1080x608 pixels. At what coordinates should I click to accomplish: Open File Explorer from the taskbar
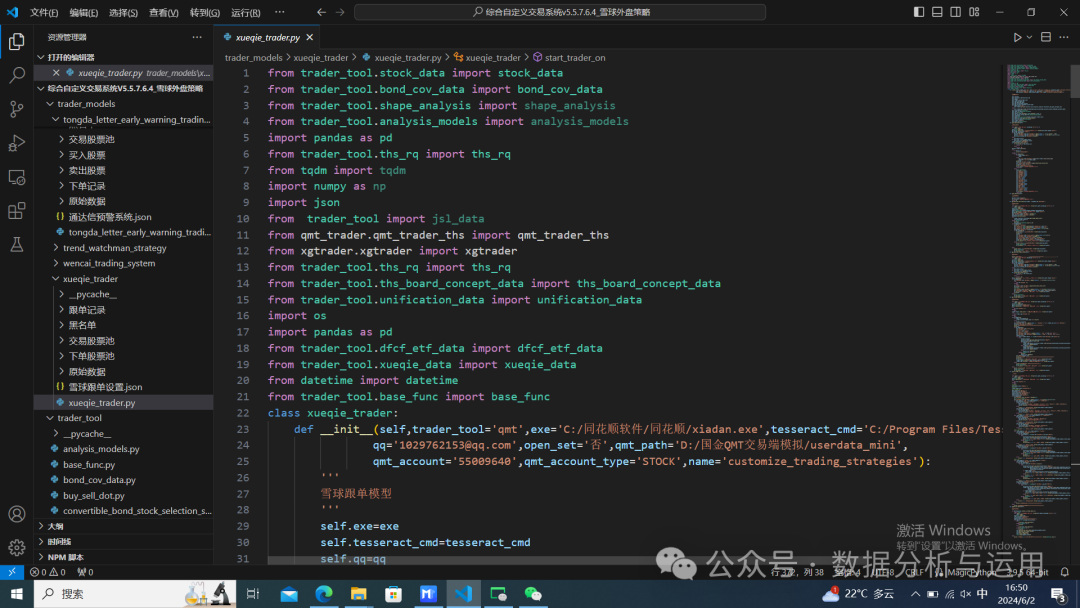pos(358,594)
